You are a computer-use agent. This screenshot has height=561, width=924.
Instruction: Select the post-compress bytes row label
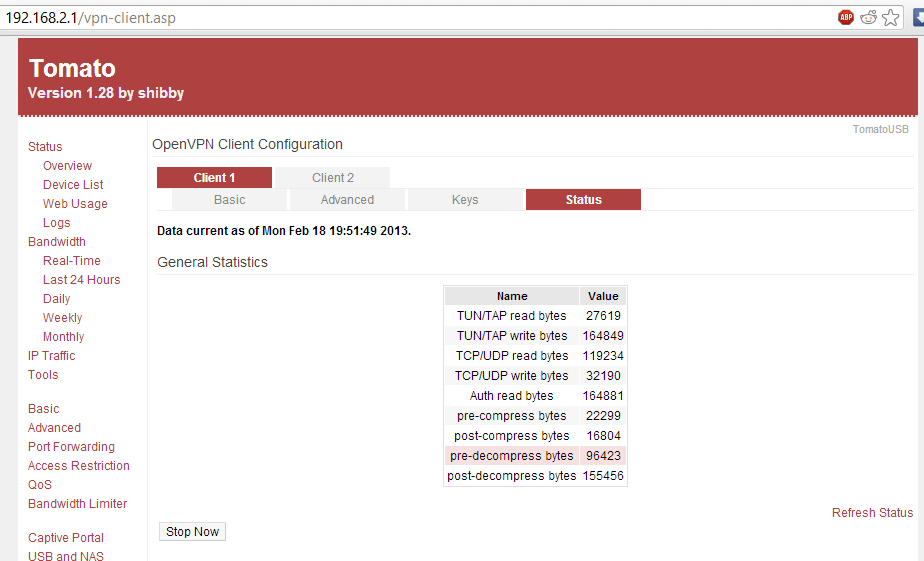[x=512, y=436]
